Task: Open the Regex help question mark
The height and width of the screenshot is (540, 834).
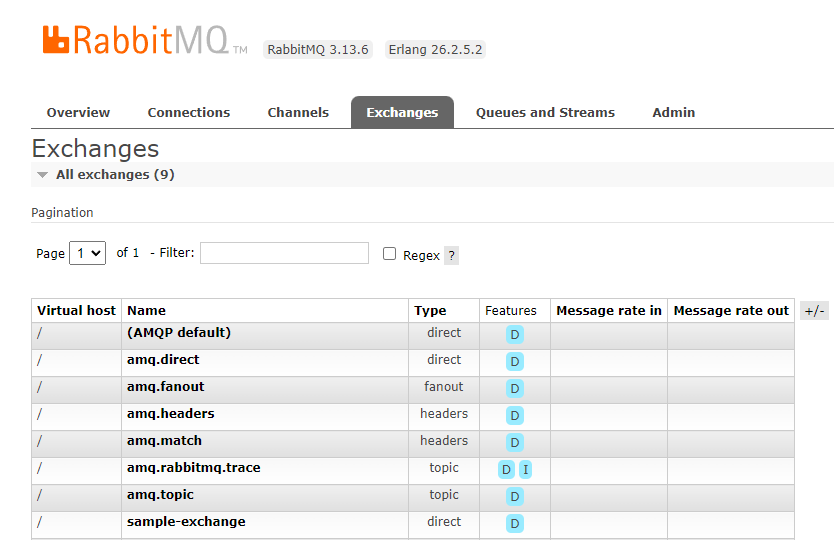Action: pyautogui.click(x=452, y=255)
